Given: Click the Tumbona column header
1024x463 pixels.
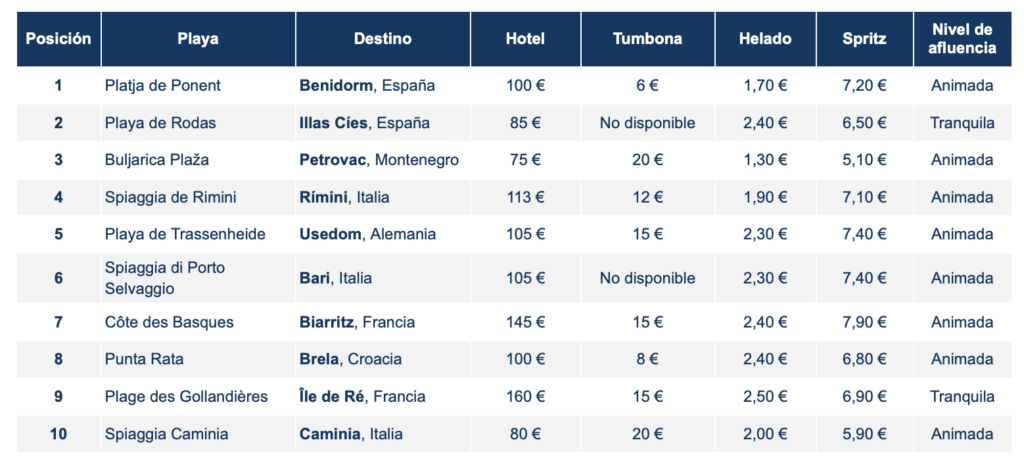Looking at the screenshot, I should pyautogui.click(x=647, y=39).
